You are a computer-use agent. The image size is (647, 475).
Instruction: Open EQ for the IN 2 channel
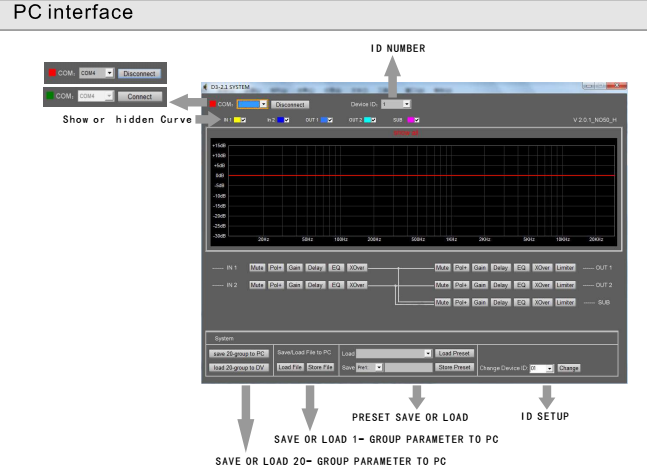(335, 285)
